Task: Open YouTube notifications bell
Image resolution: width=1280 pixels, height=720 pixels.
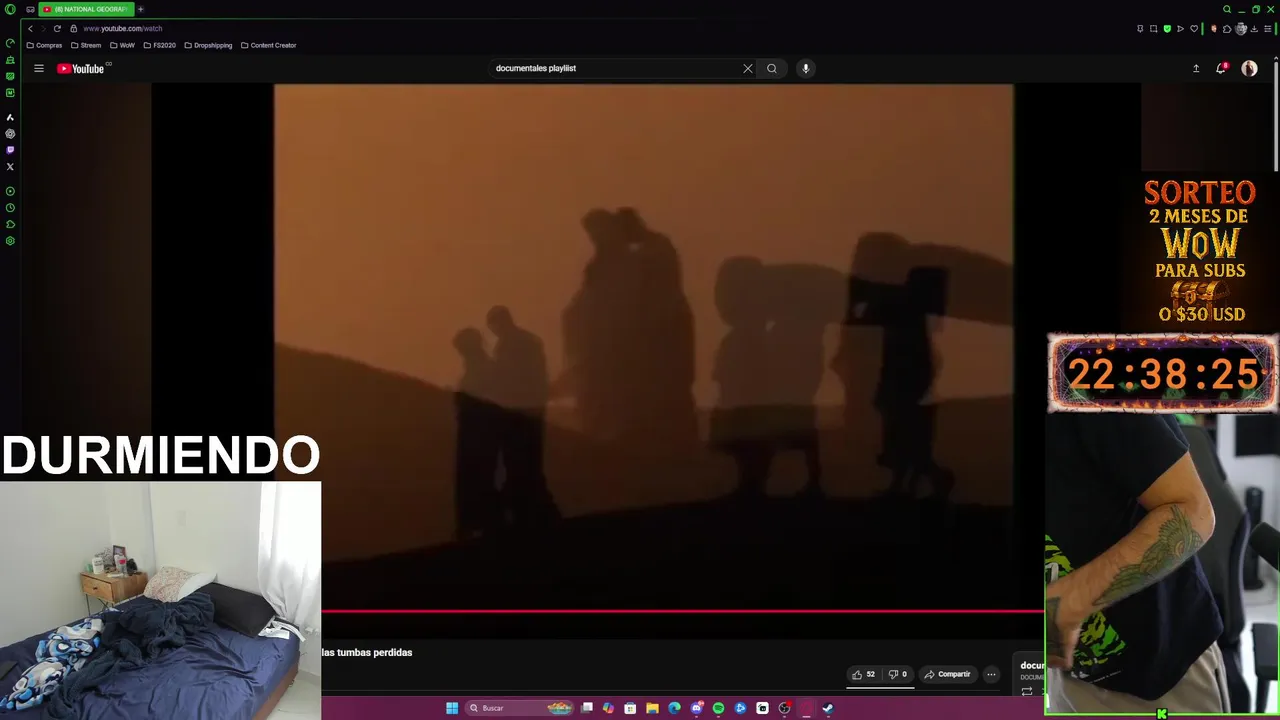Action: point(1221,68)
